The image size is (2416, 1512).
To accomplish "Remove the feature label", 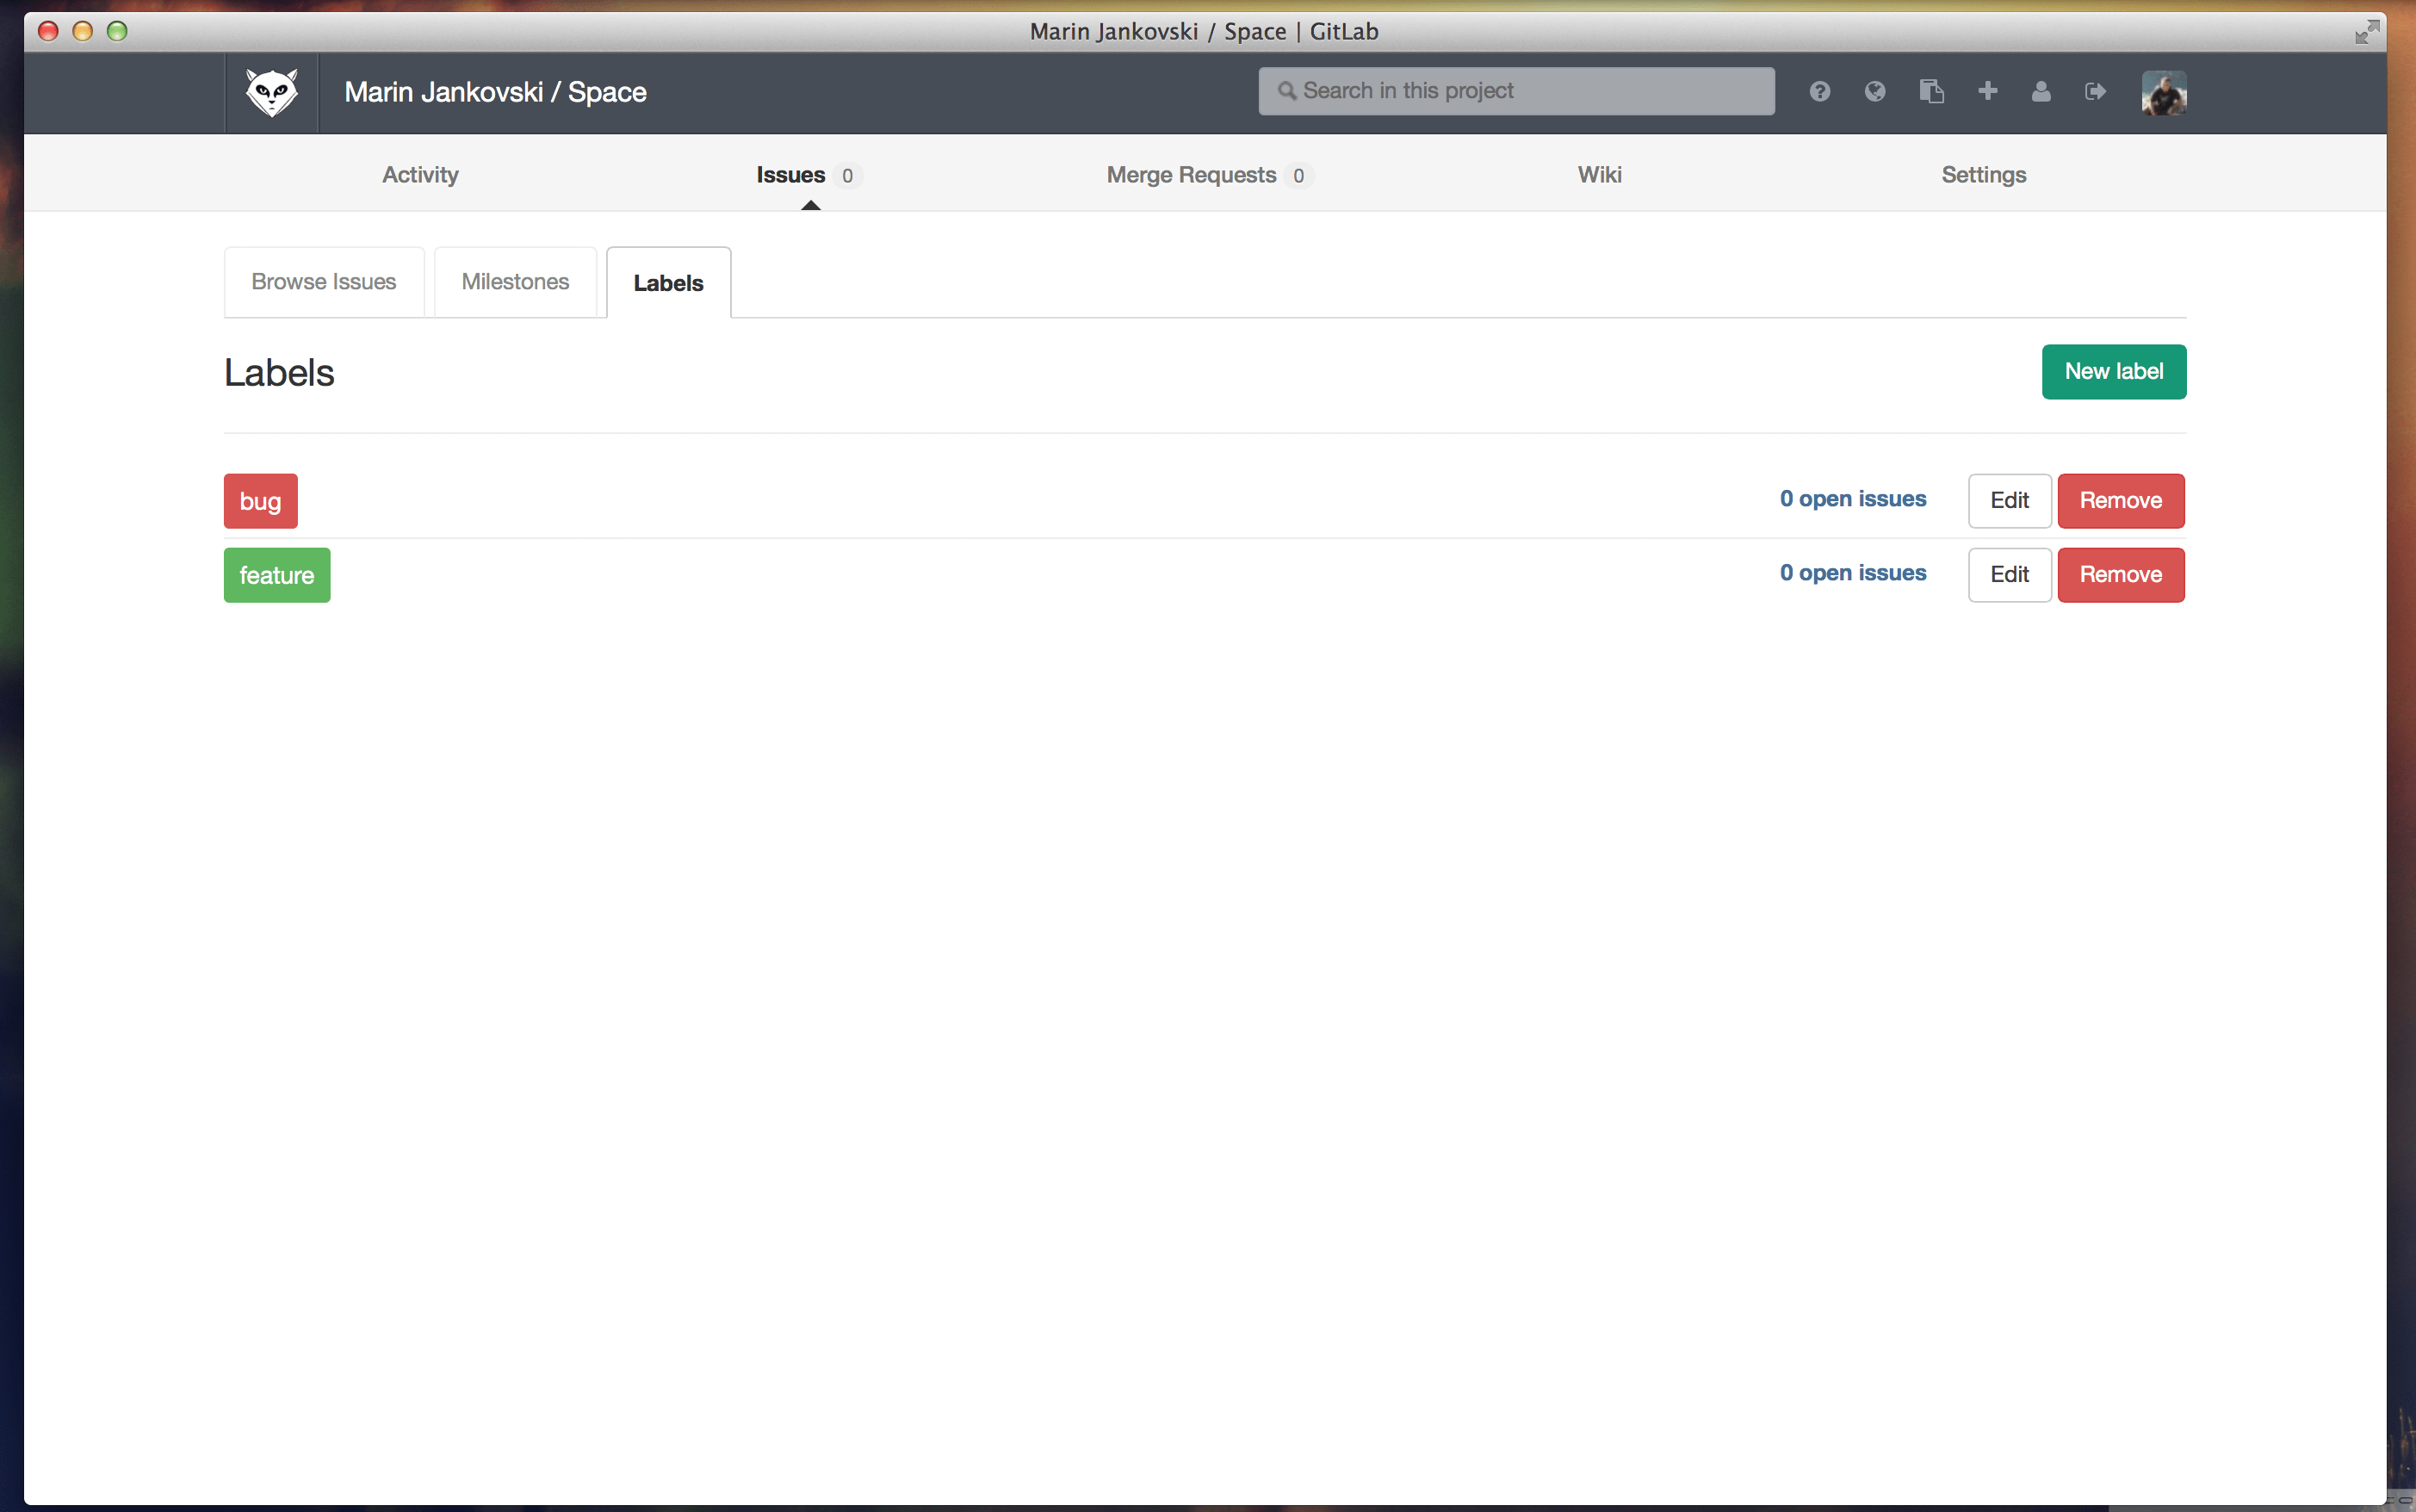I will [x=2121, y=574].
